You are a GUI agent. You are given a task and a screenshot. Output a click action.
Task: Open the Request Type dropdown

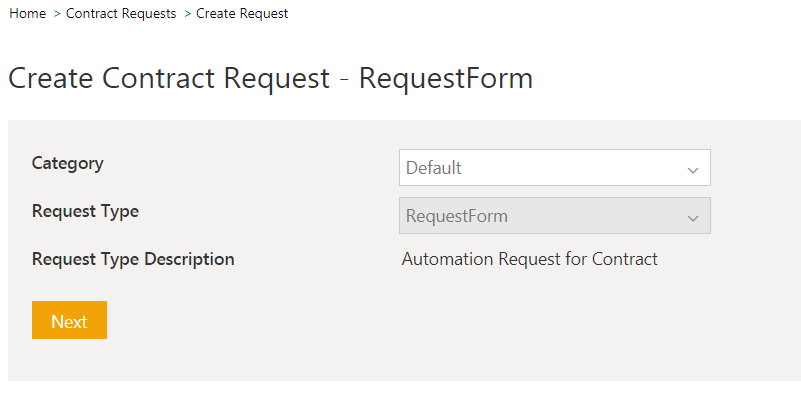coord(554,216)
